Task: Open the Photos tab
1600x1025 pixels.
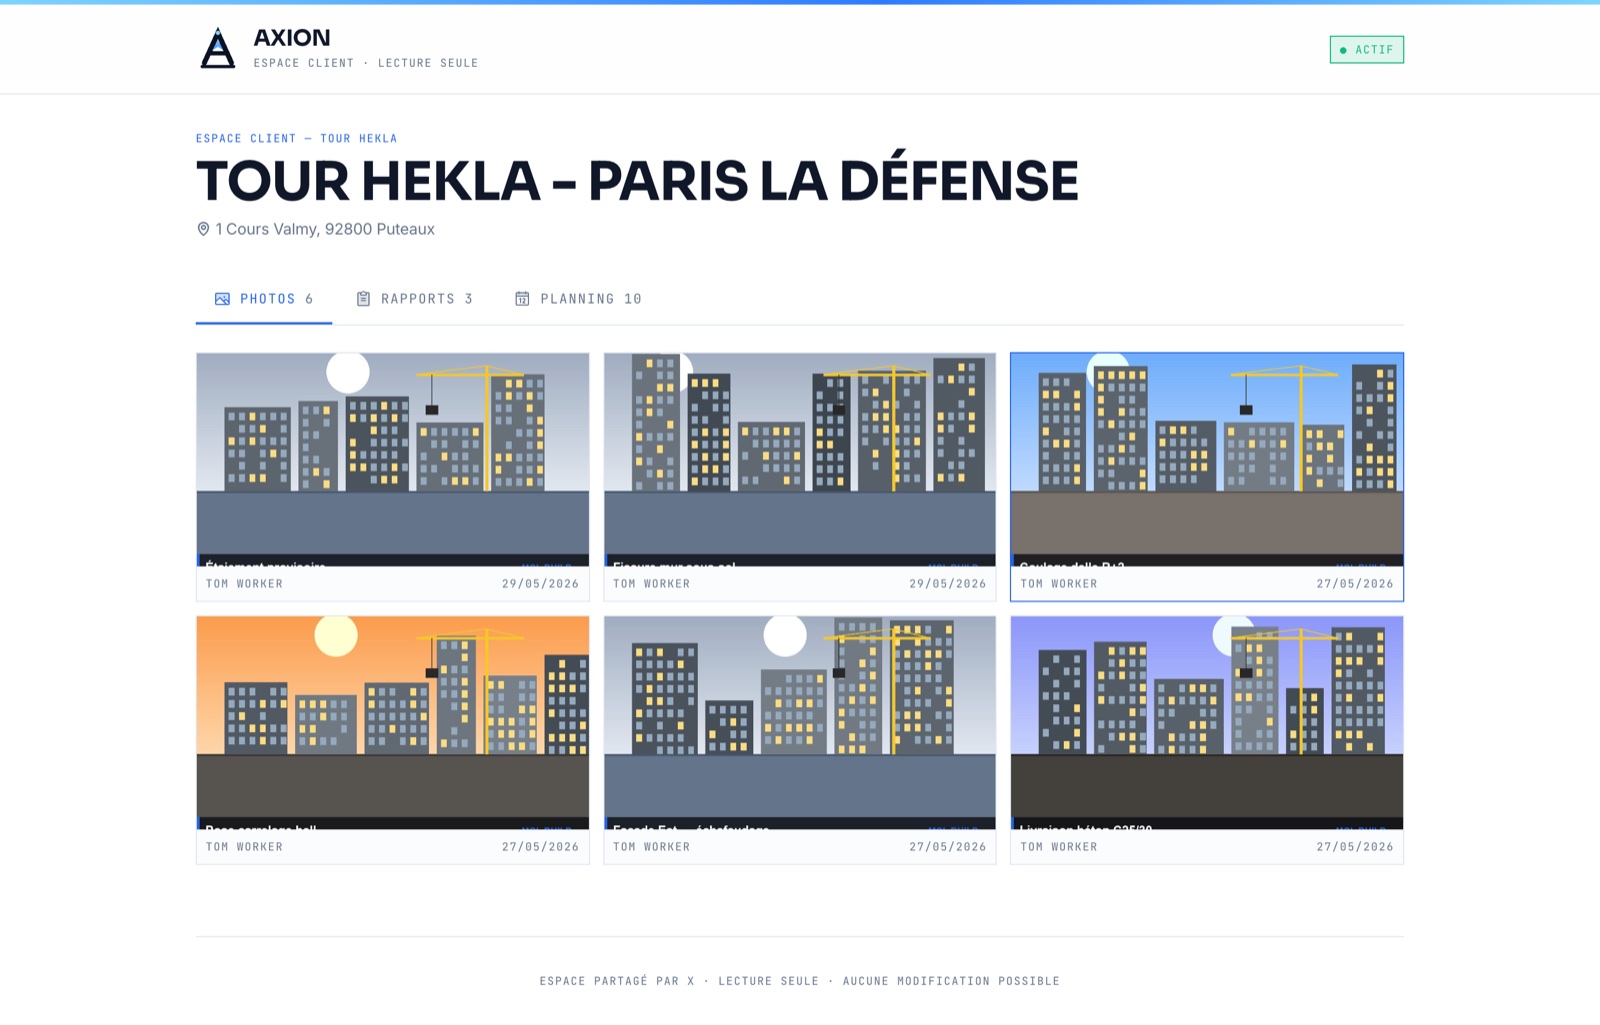Action: tap(264, 299)
